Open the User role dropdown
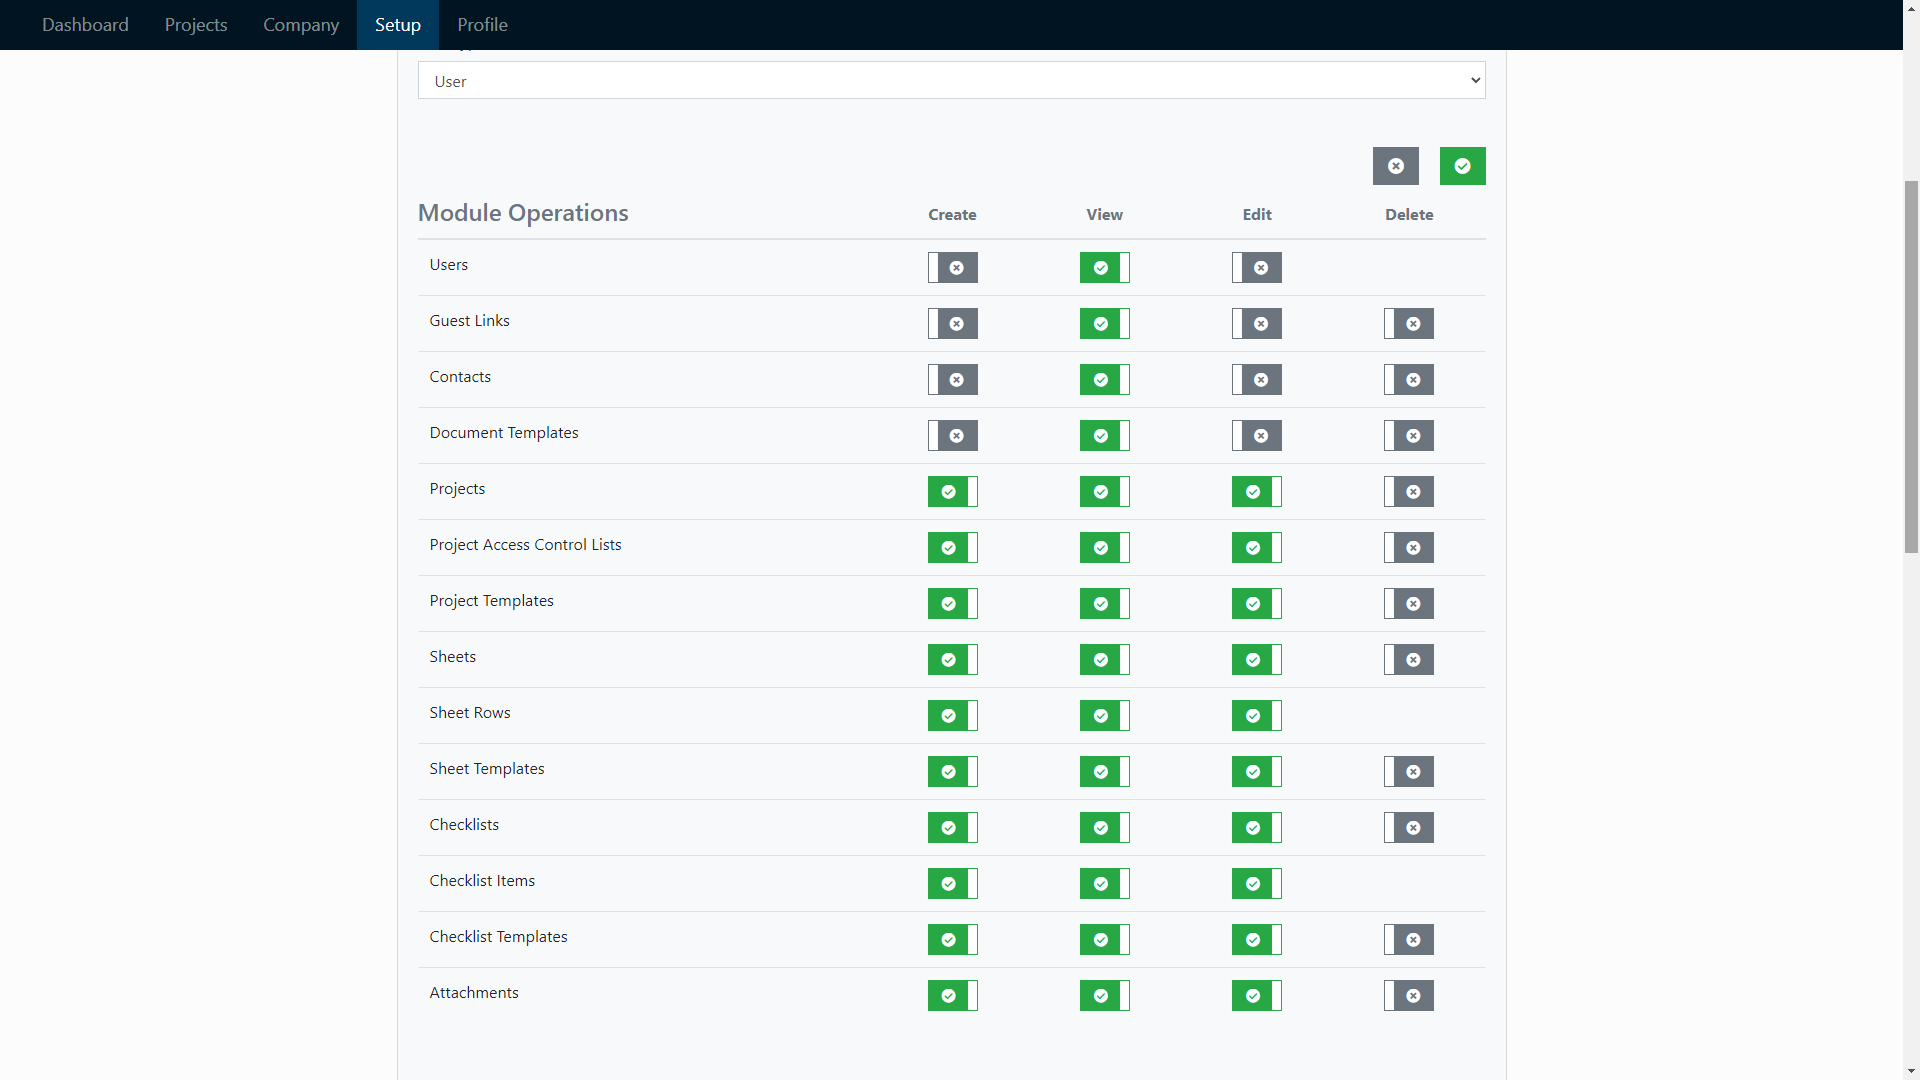 (951, 80)
